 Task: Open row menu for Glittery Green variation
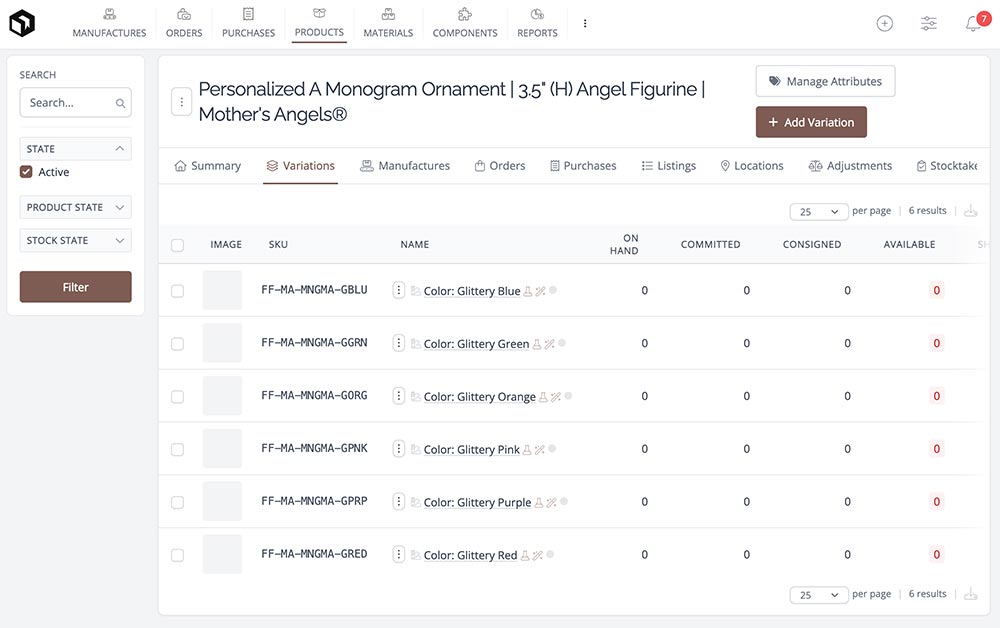click(x=399, y=343)
